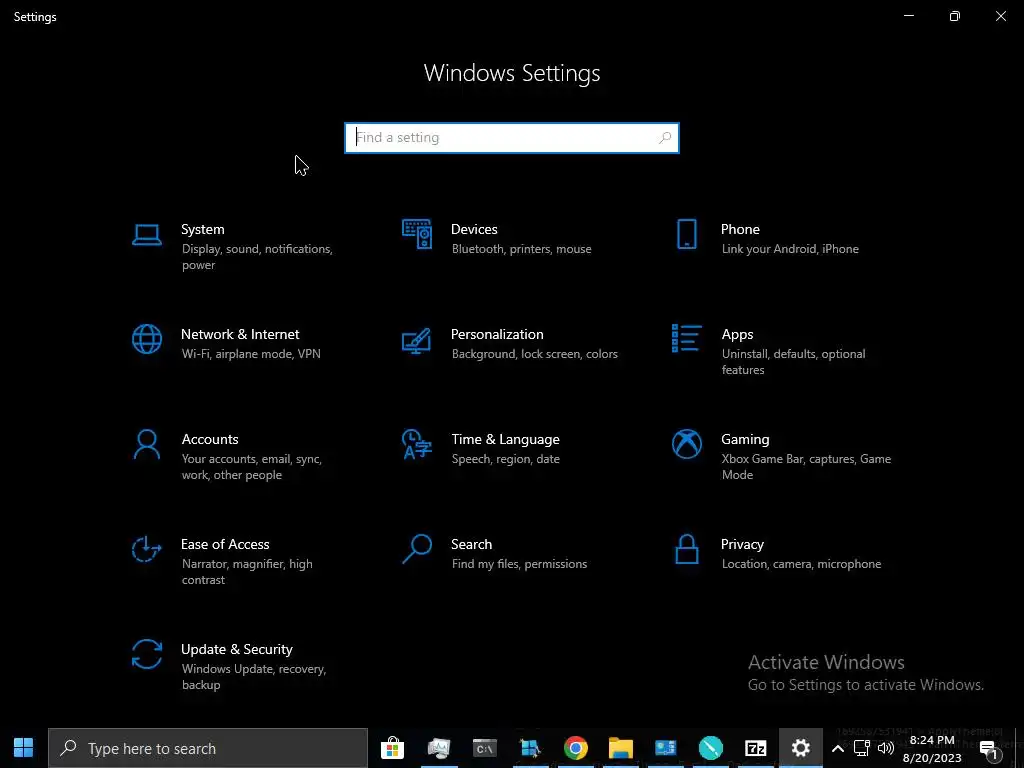Open the Update & Security heading

(x=236, y=650)
